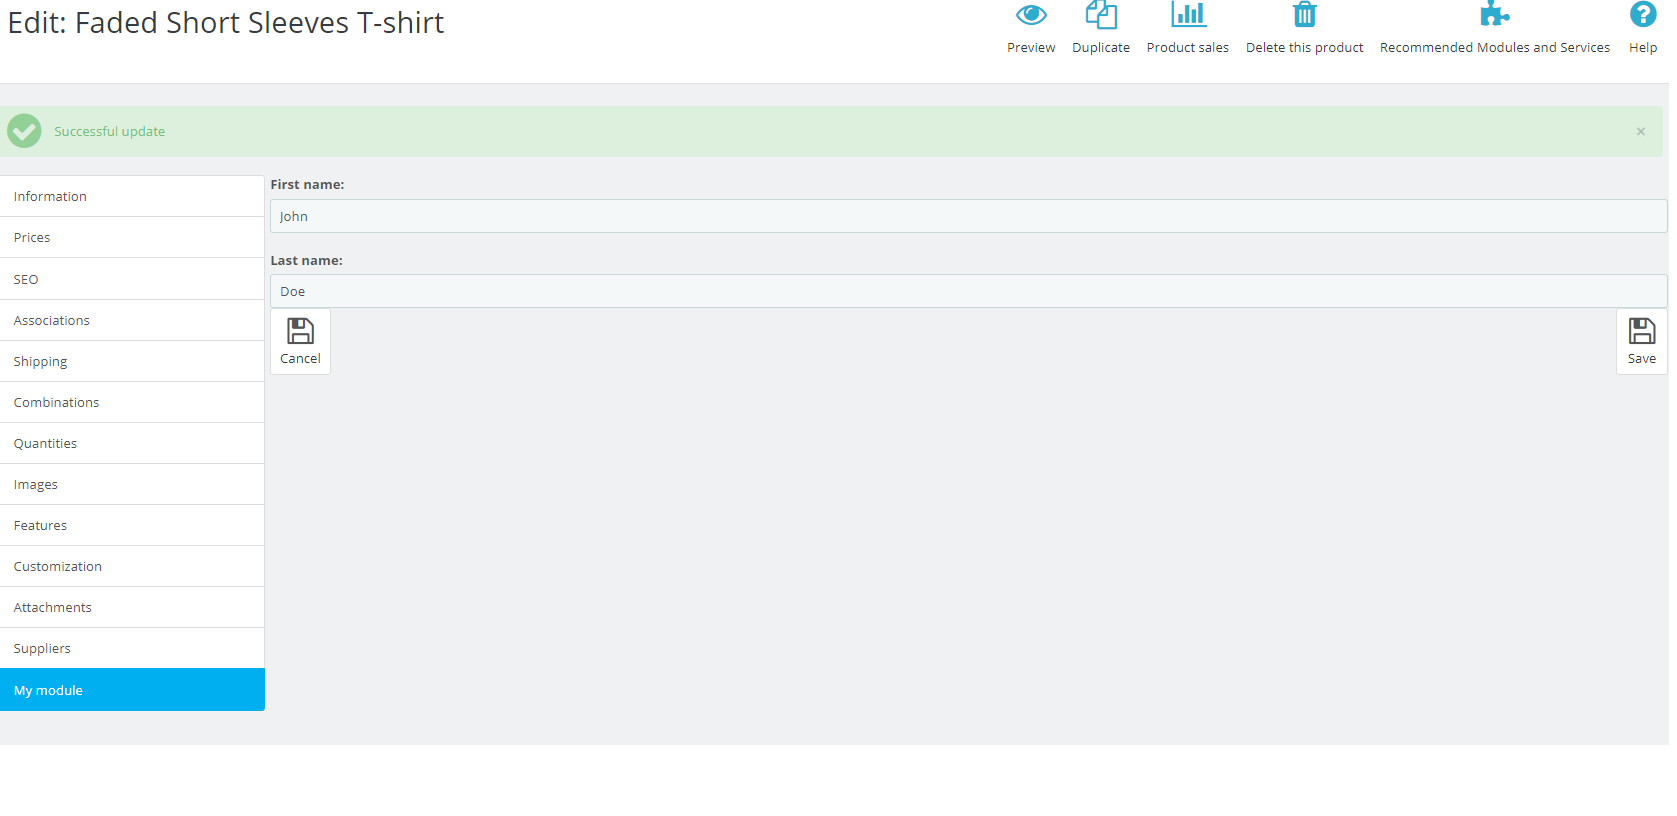Select the Associations tab
Screen dimensions: 1677x816
132,320
